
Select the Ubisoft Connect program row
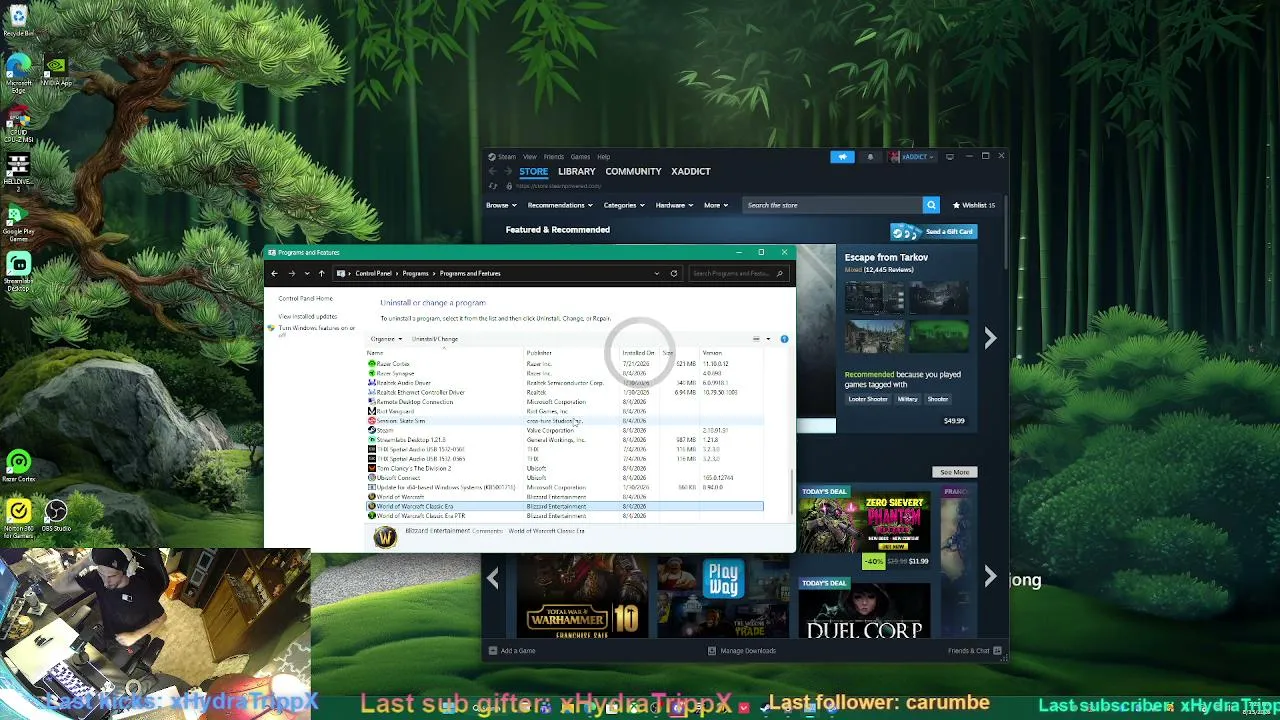pos(565,478)
